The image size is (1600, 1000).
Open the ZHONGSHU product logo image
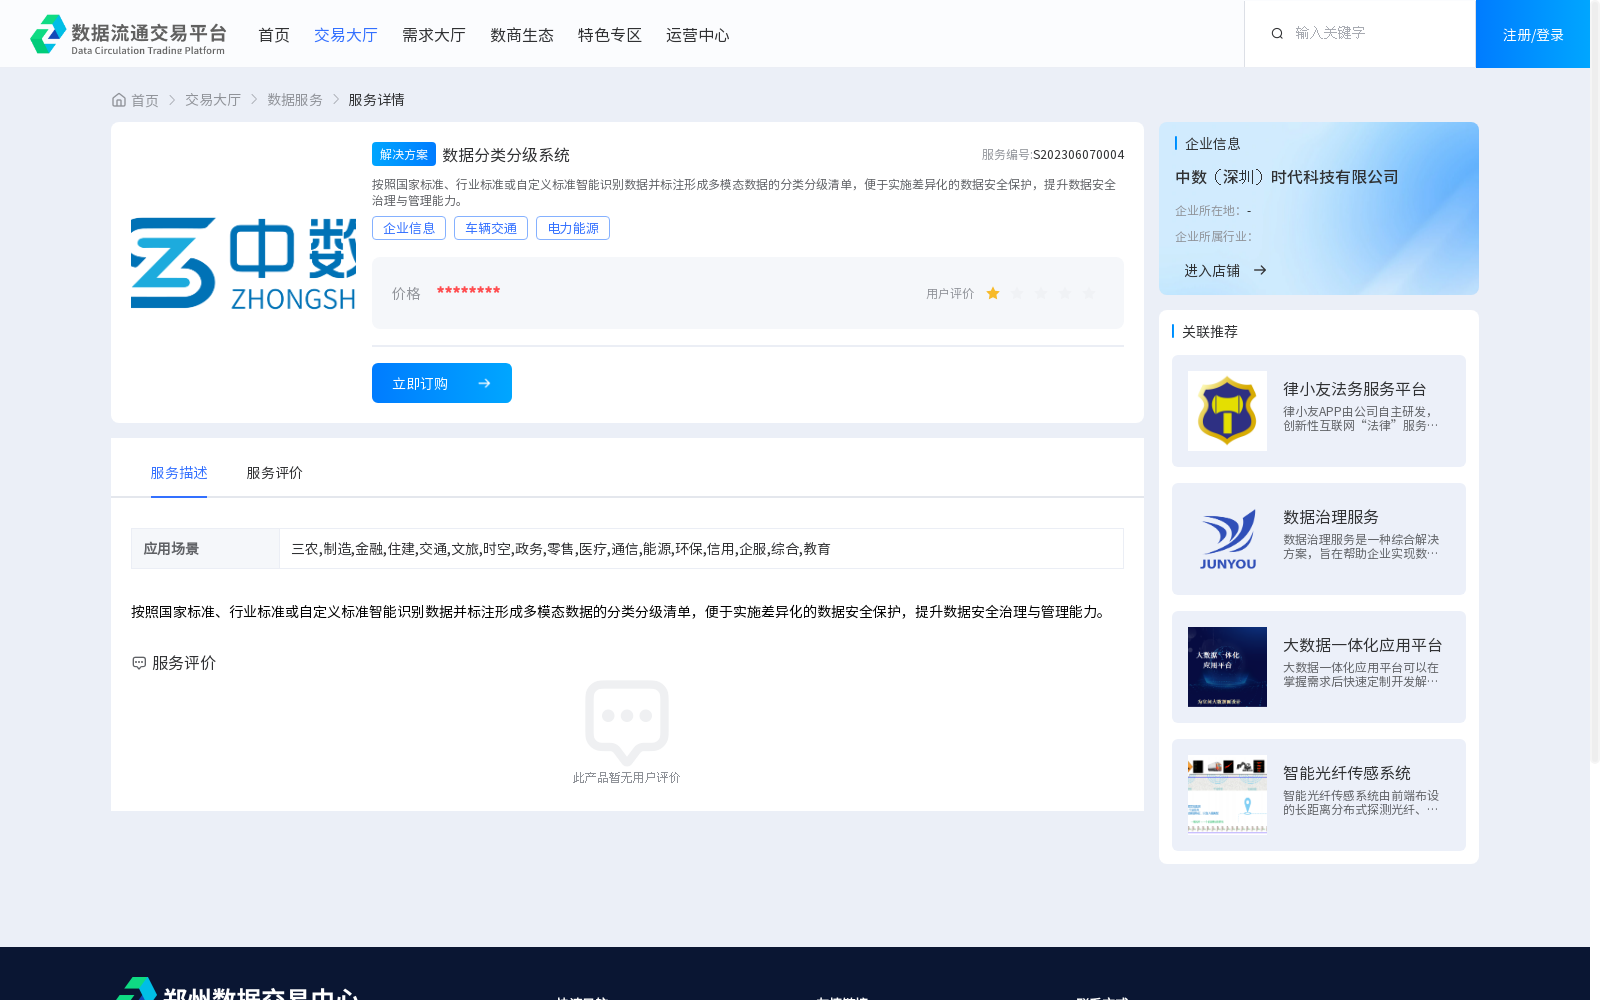(243, 264)
